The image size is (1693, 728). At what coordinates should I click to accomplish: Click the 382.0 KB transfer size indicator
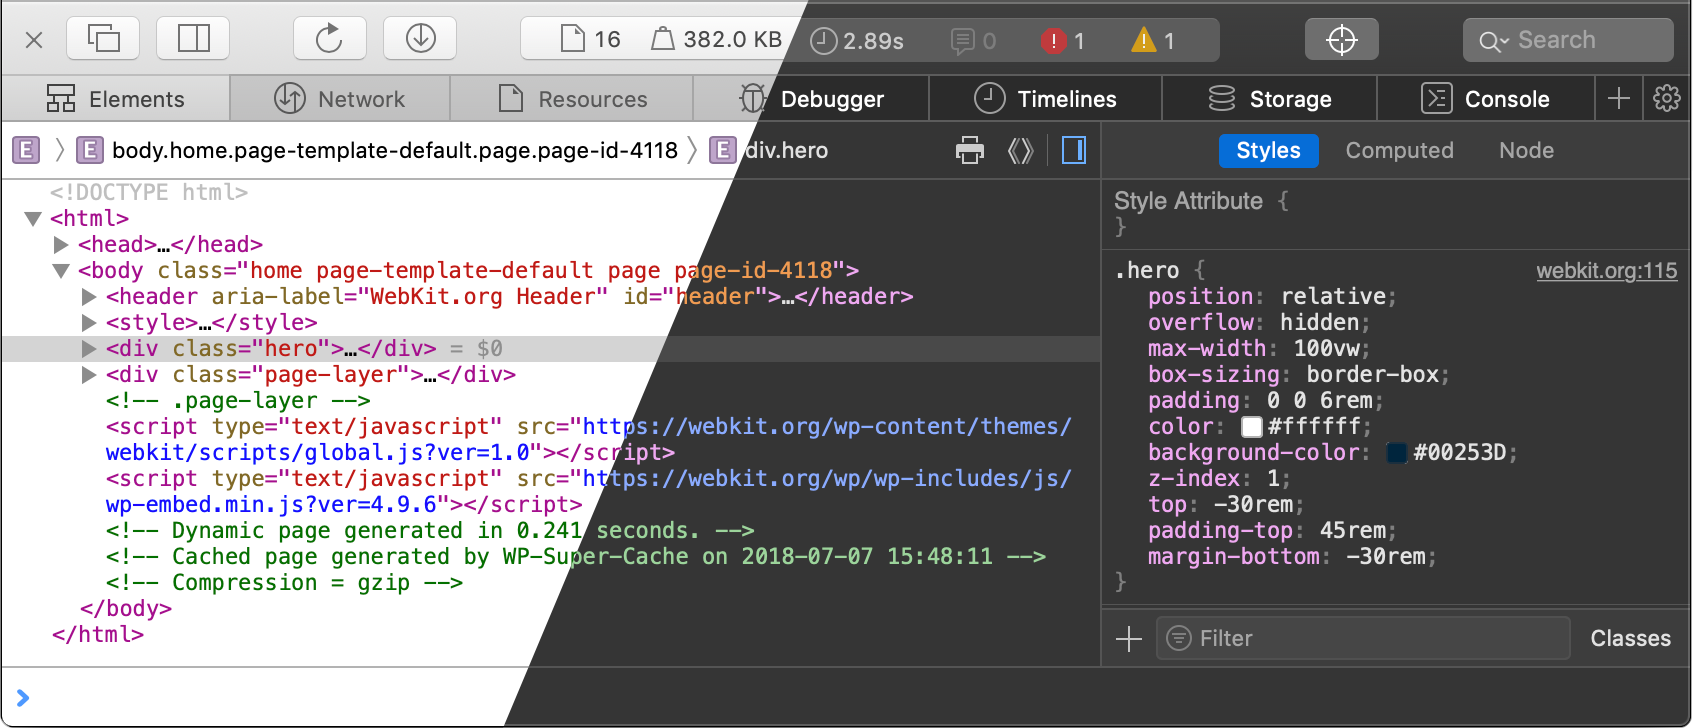[717, 39]
